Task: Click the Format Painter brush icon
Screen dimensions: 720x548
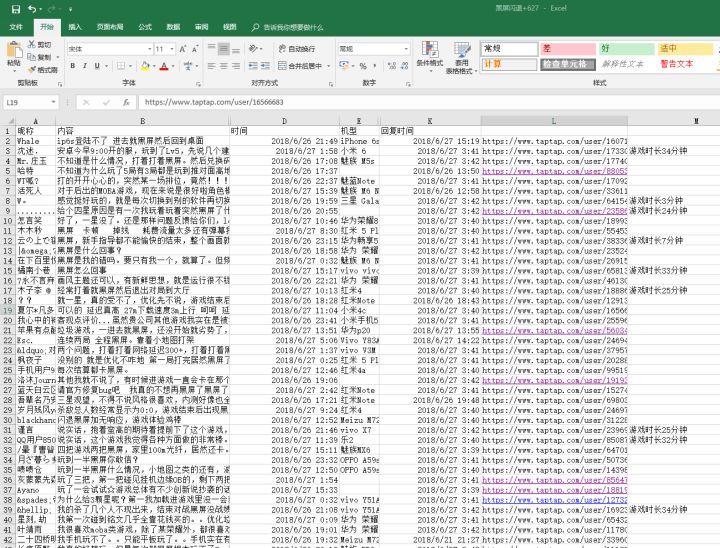Action: [x=32, y=70]
